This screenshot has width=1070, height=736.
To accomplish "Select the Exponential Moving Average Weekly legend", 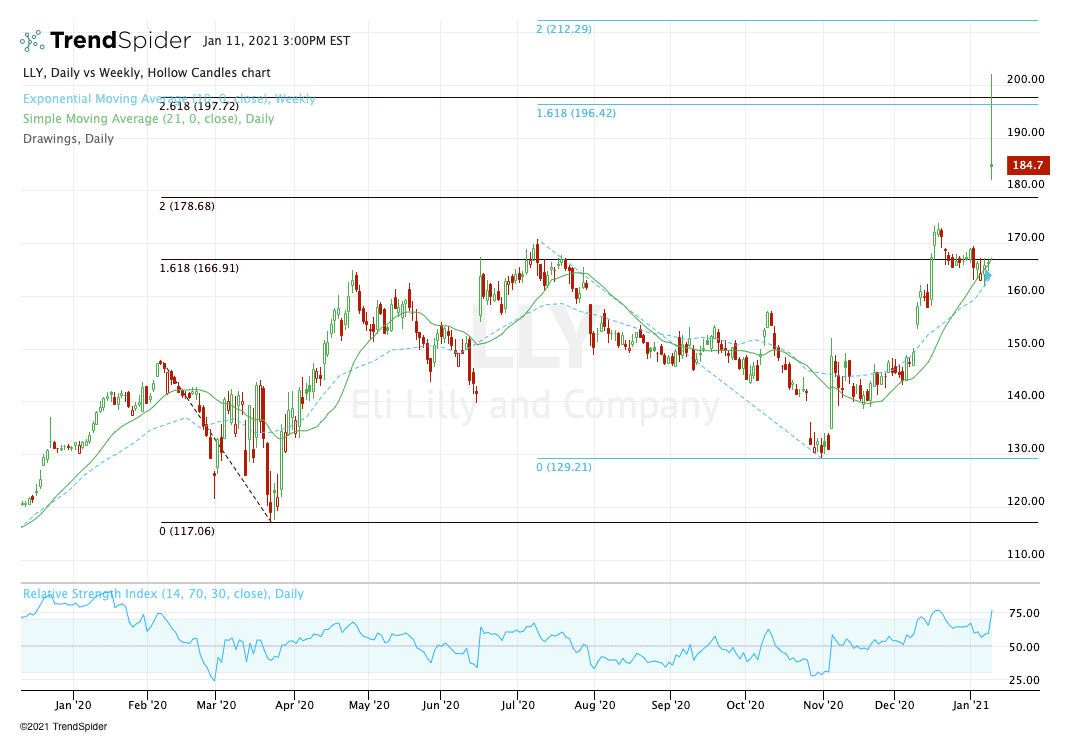I will (x=169, y=98).
